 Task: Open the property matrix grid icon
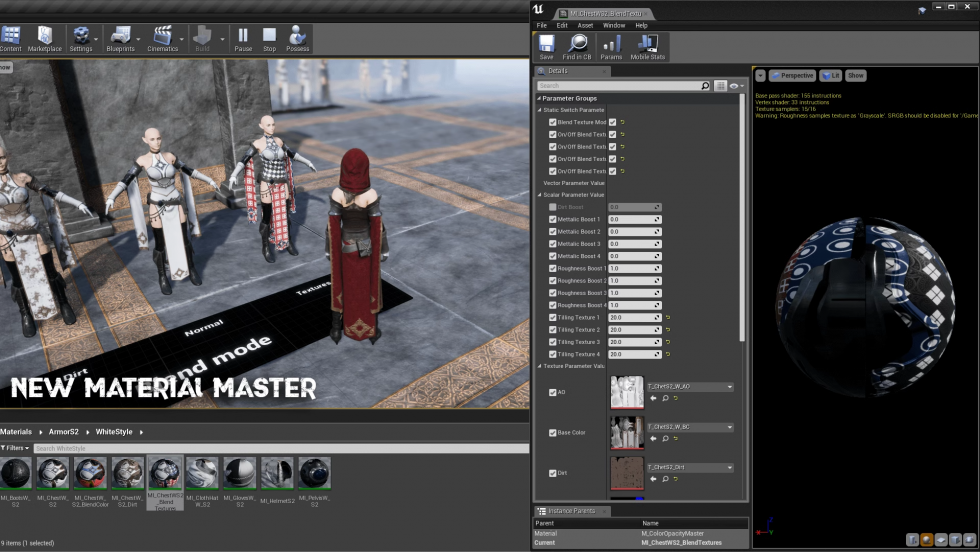pyautogui.click(x=720, y=86)
